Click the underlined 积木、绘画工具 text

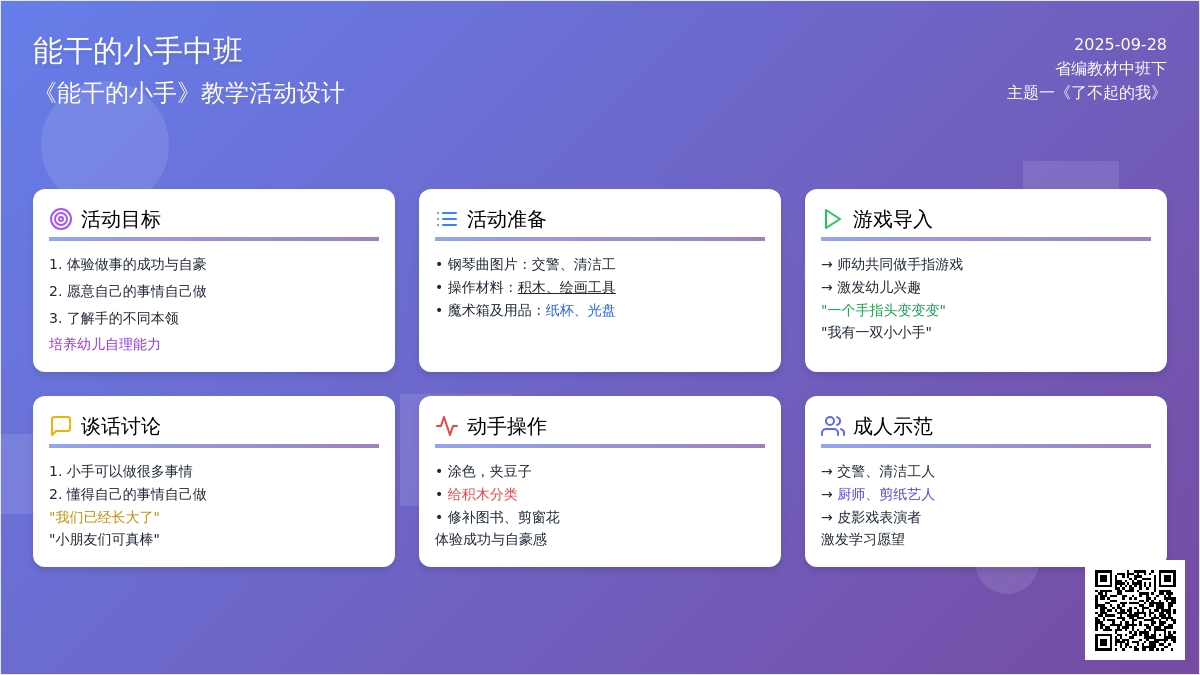[566, 287]
